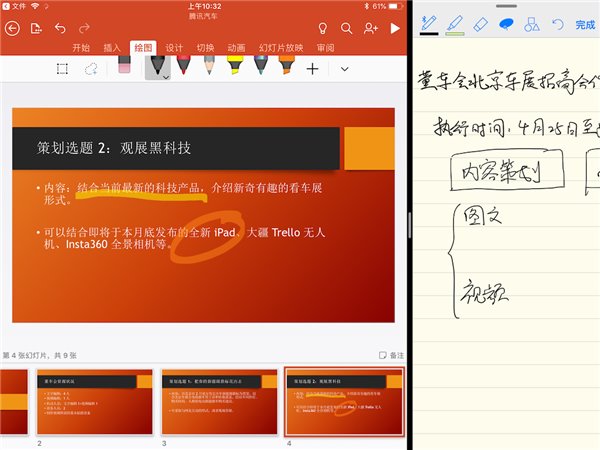Open the share/add people icon
Screen dimensions: 600x450
click(x=371, y=29)
